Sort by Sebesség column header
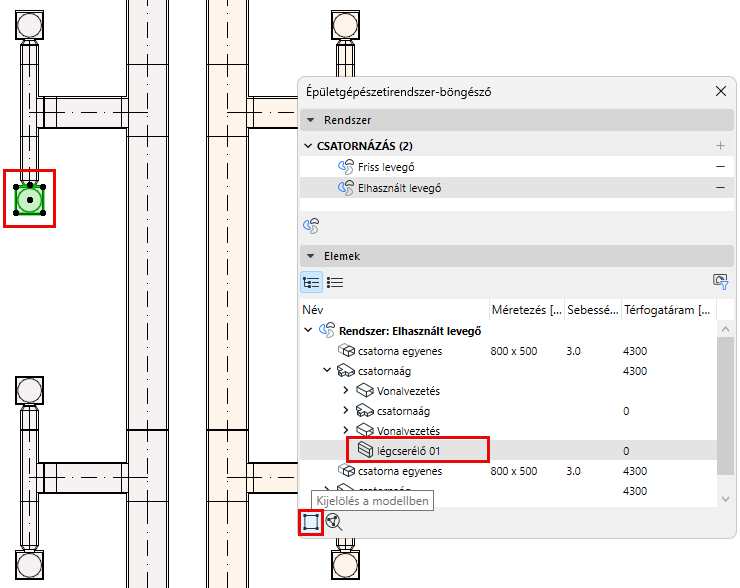 point(593,310)
